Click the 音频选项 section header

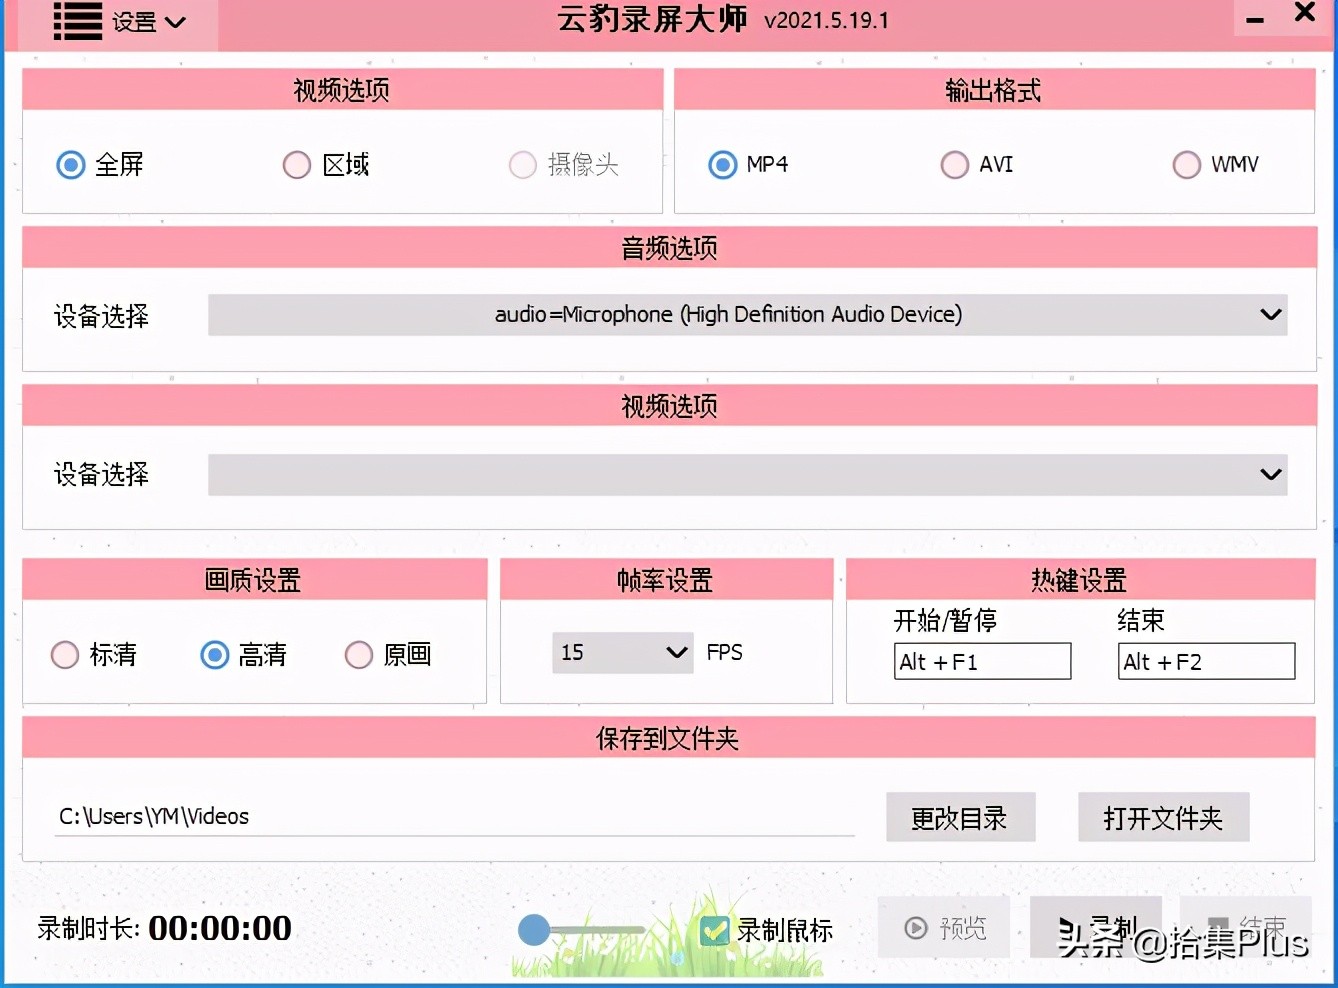click(669, 248)
